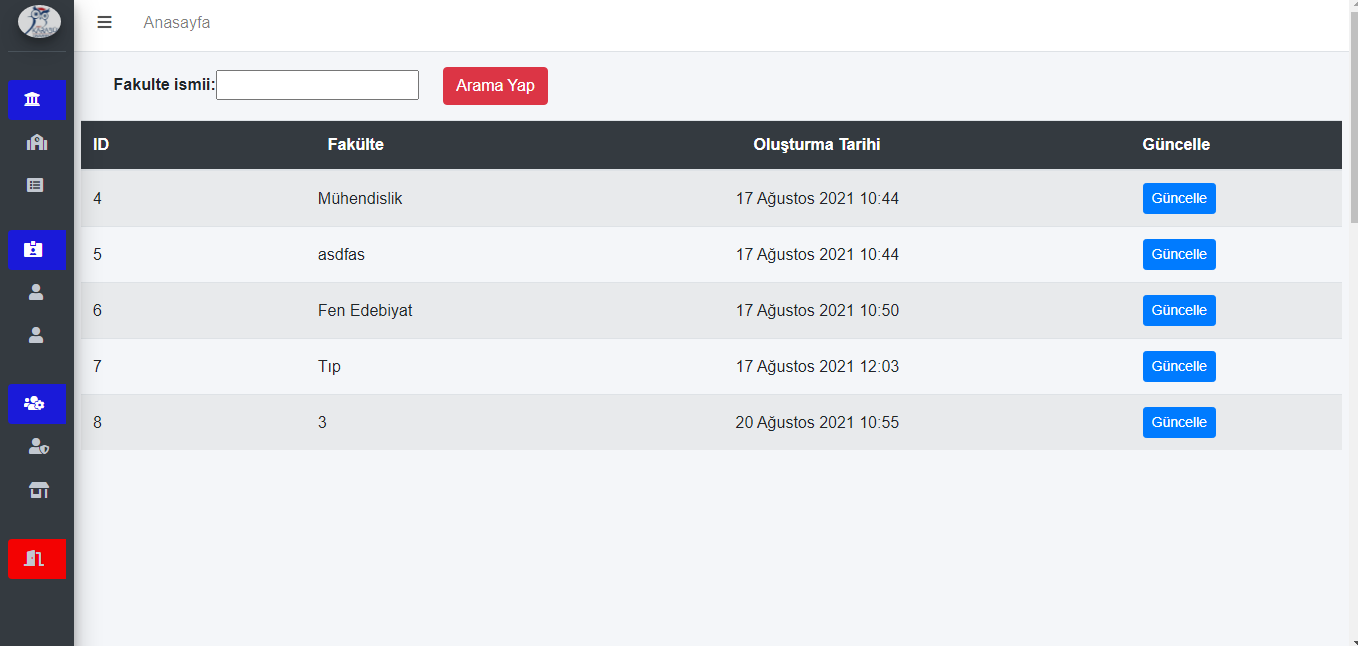
Task: Click the owl logo in sidebar
Action: pyautogui.click(x=39, y=21)
